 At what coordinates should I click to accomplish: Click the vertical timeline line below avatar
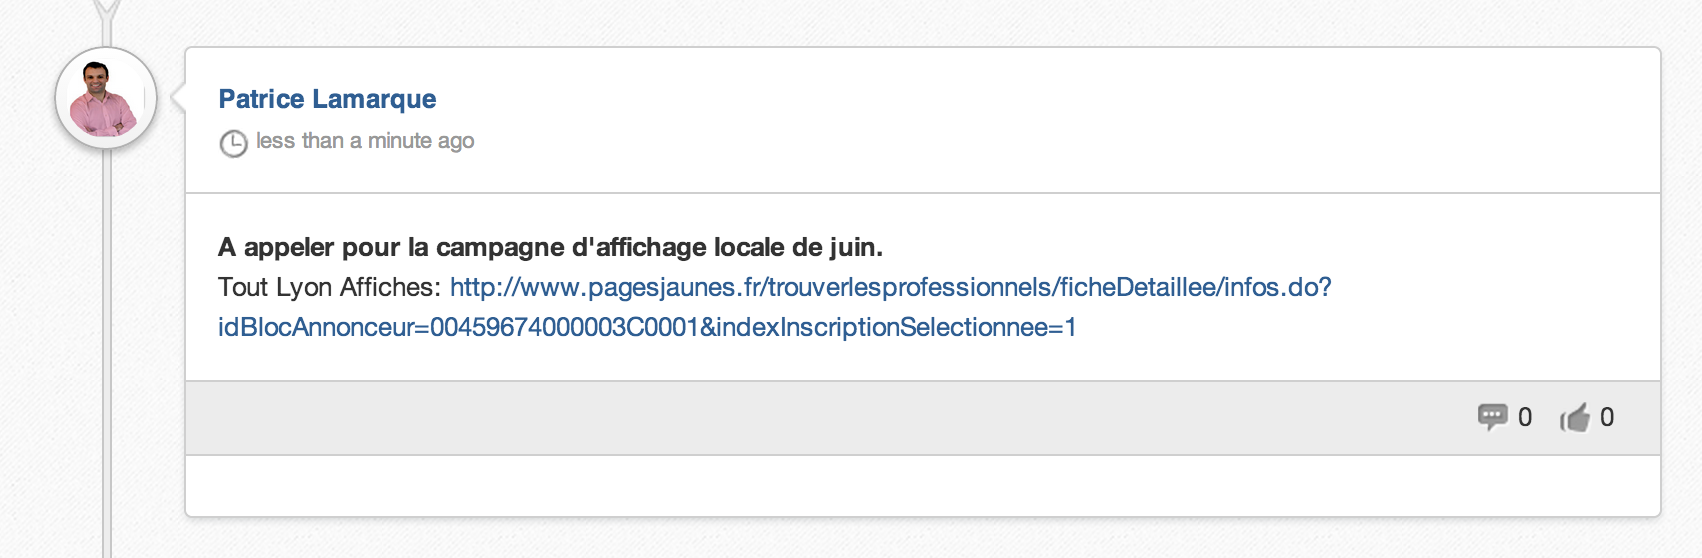click(x=106, y=350)
